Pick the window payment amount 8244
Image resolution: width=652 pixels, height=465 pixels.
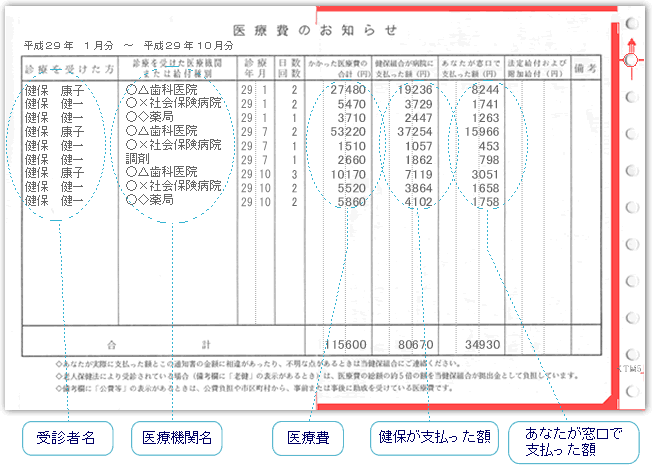coord(485,90)
